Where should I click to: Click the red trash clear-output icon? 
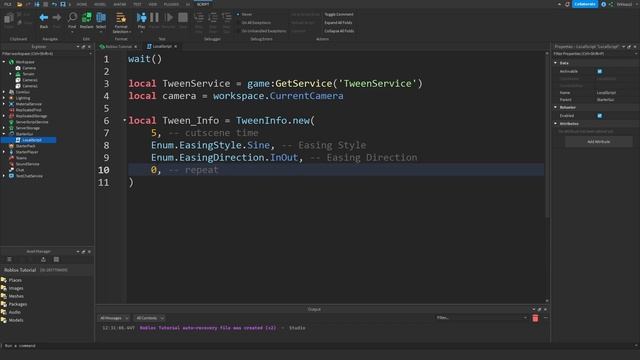pyautogui.click(x=535, y=318)
